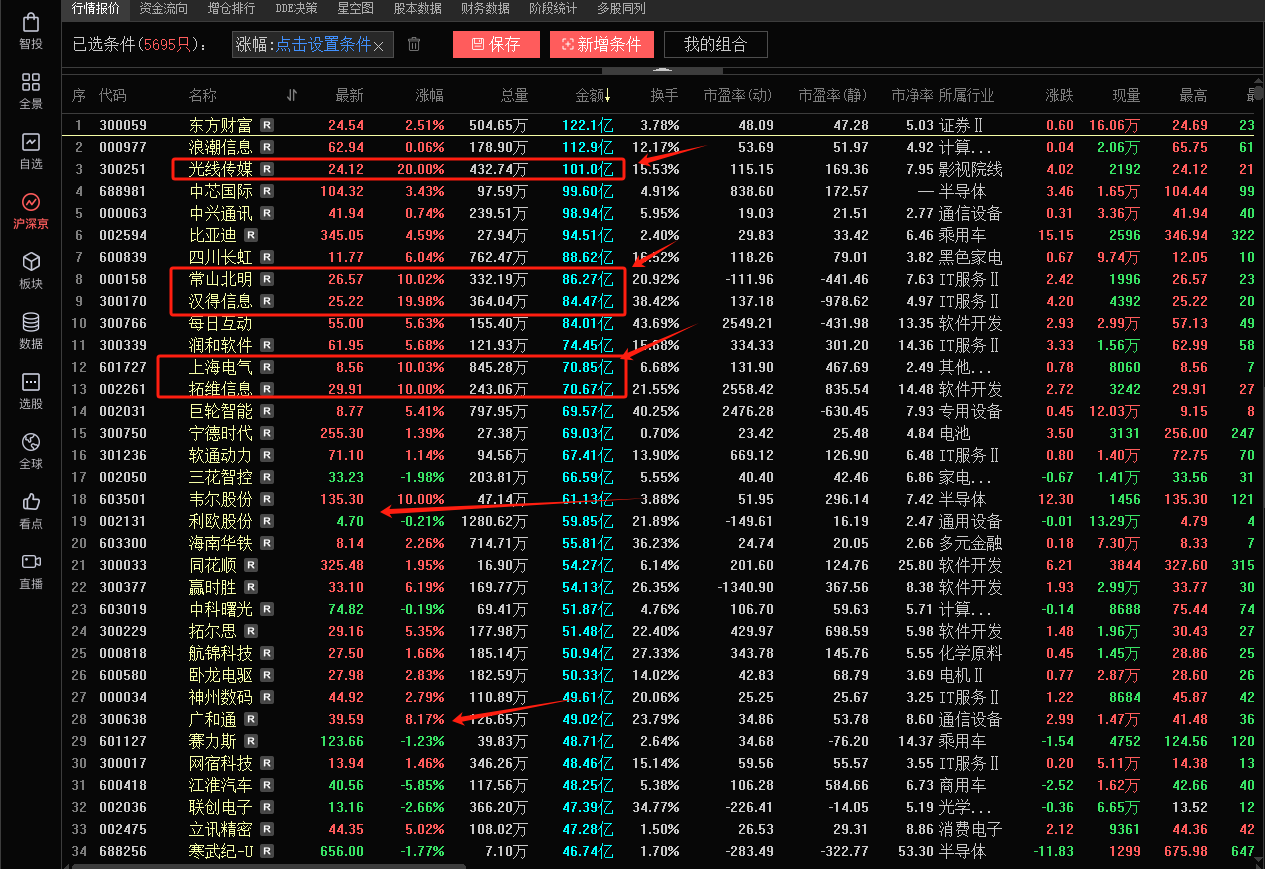Open the 全球 global markets sidebar icon
This screenshot has height=869, width=1265.
pos(31,451)
